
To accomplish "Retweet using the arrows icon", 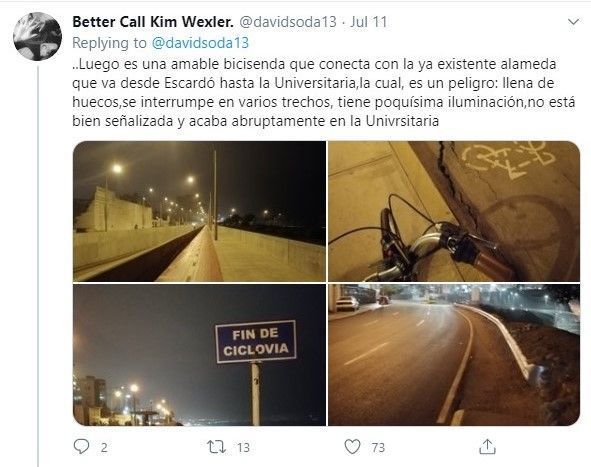I will (217, 447).
